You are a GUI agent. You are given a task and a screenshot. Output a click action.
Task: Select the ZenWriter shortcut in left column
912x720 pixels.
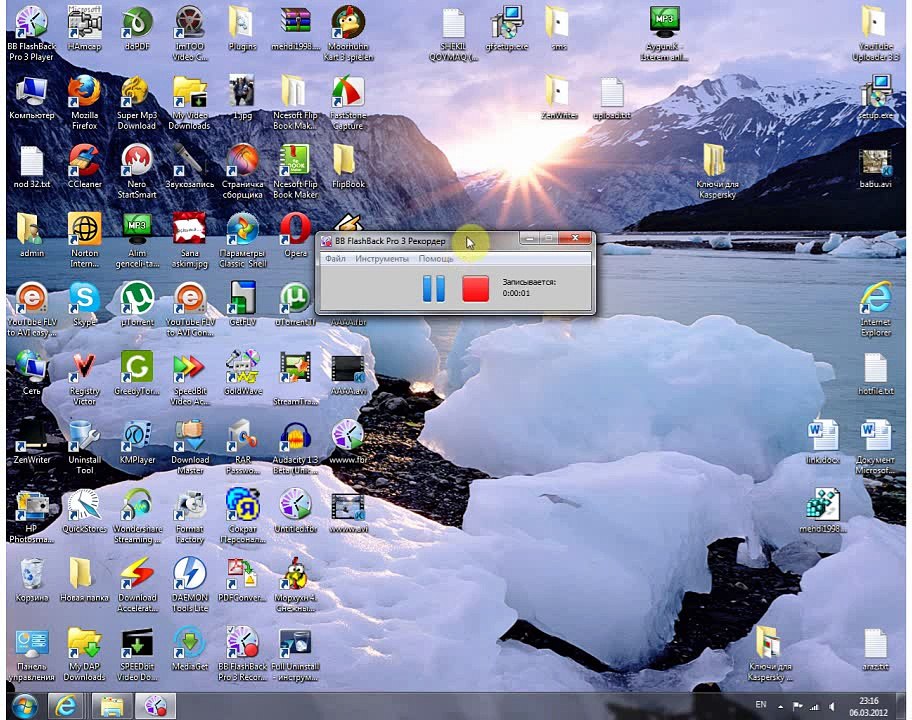point(31,442)
